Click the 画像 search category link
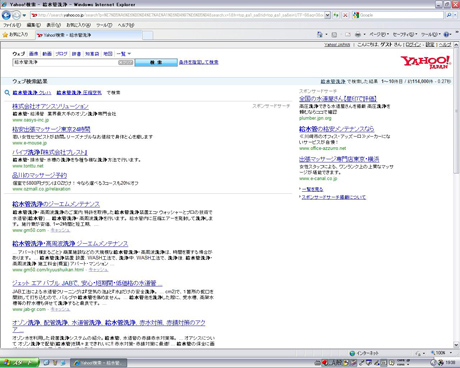The height and width of the screenshot is (368, 460). point(33,54)
